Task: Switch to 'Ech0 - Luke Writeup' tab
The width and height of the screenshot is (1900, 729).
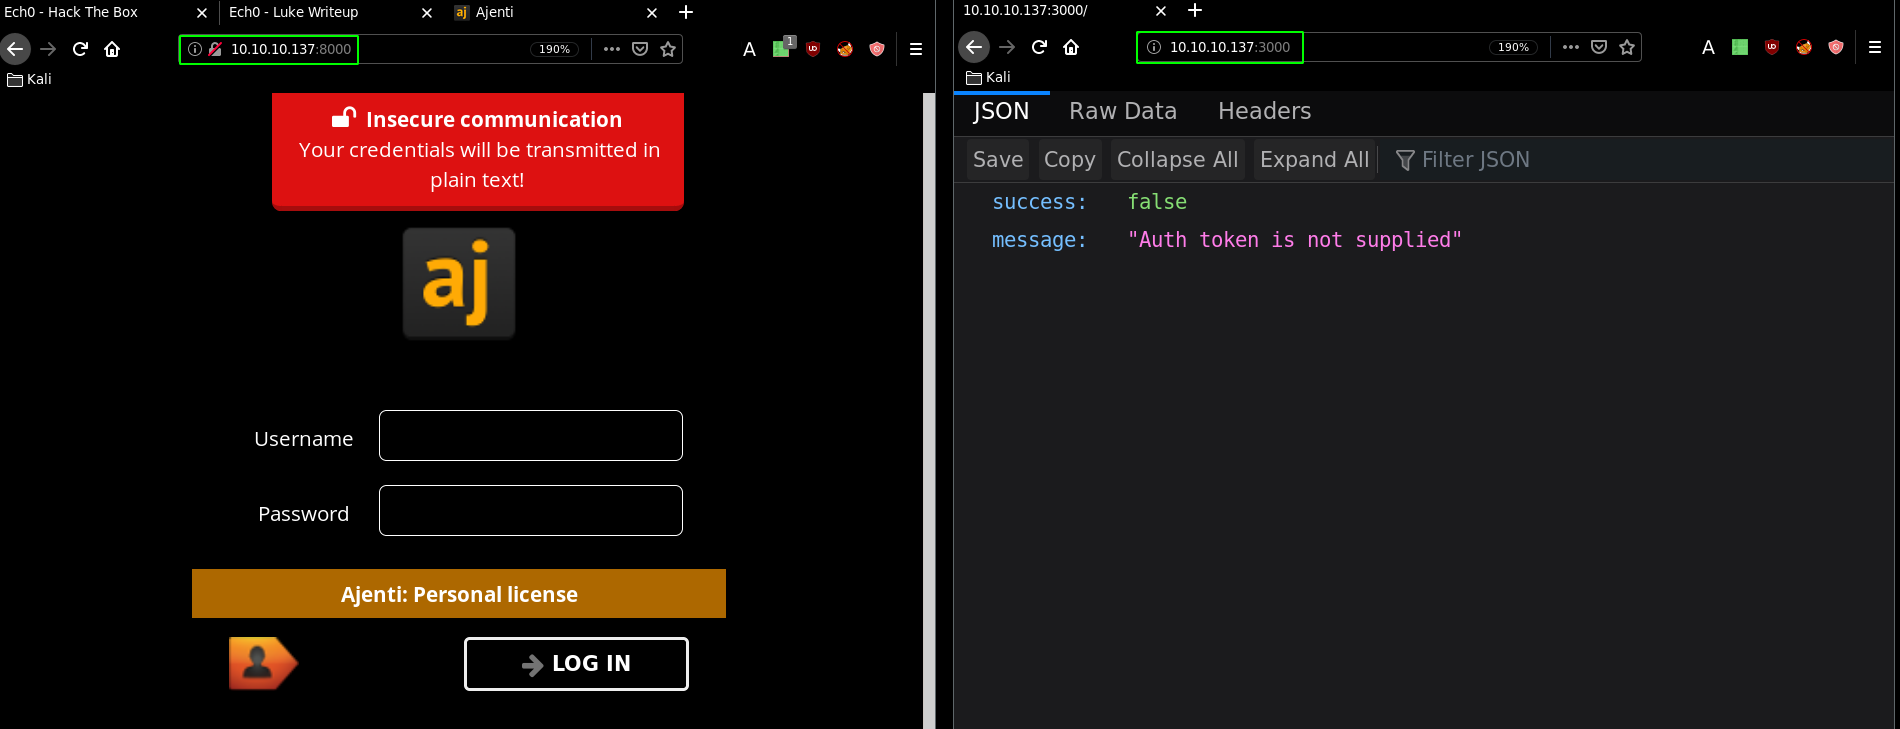Action: (293, 12)
